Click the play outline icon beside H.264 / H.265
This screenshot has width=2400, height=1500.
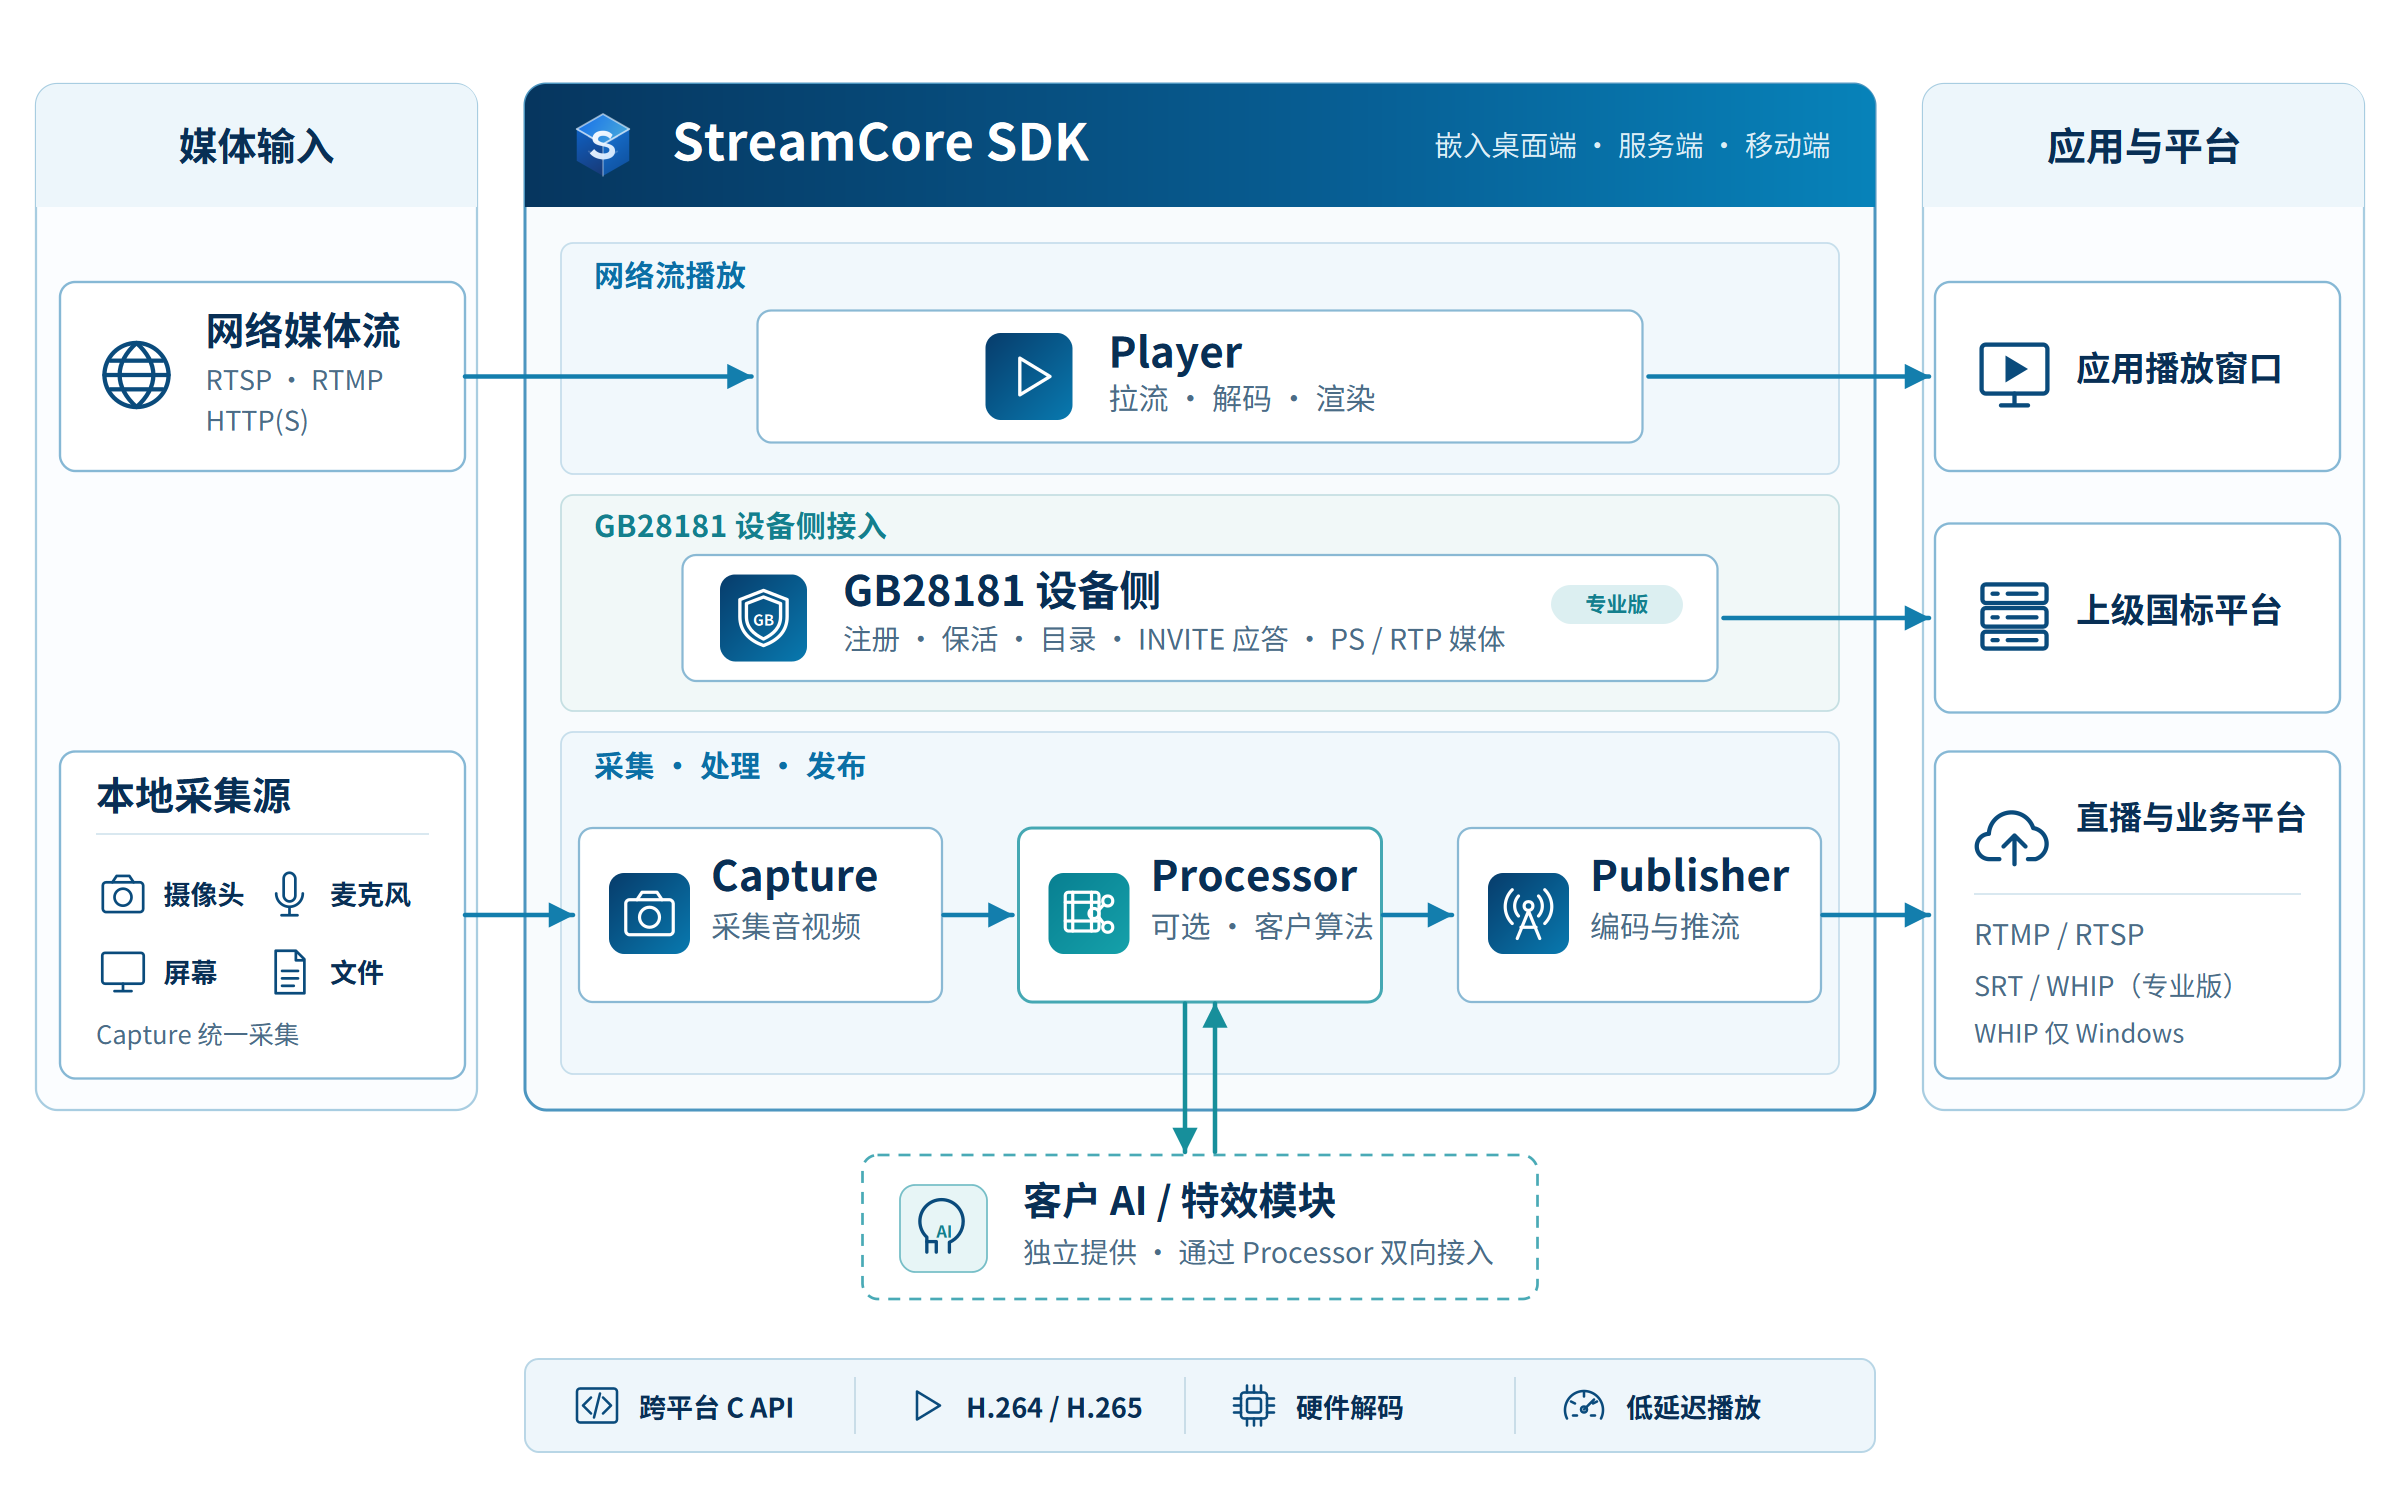click(x=927, y=1405)
